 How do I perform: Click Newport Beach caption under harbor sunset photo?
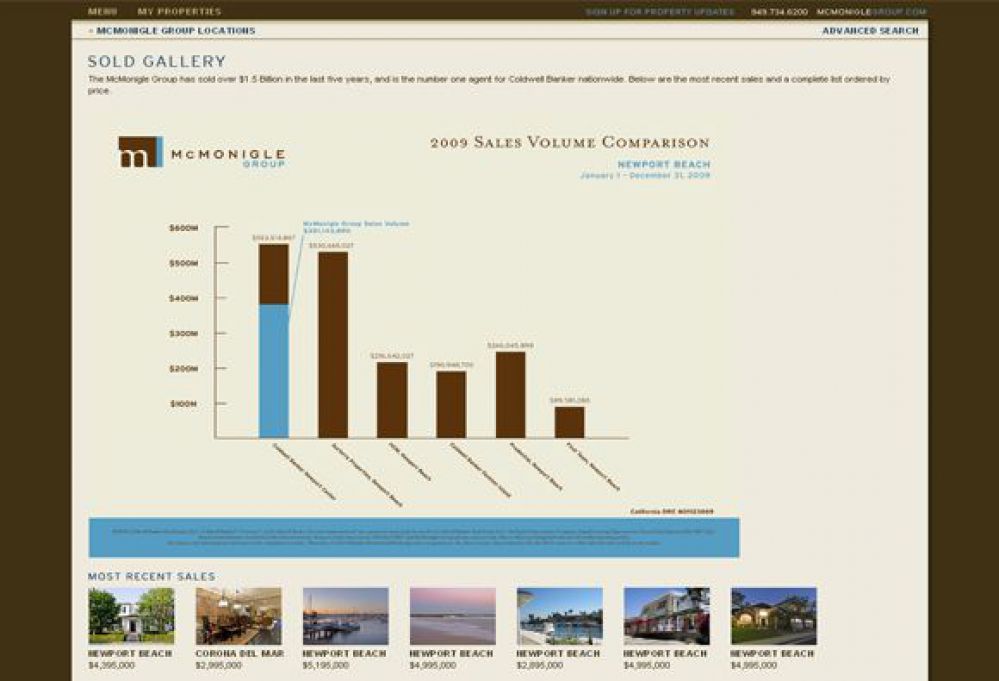344,654
